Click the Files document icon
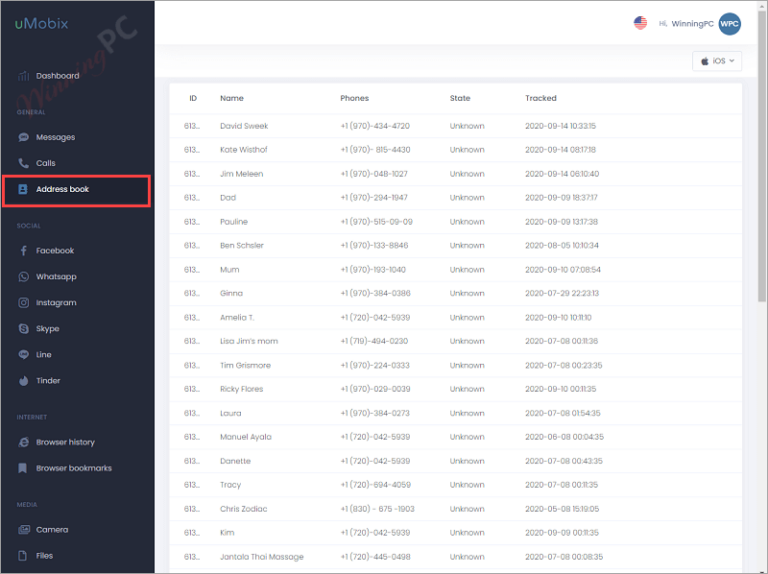Image resolution: width=768 pixels, height=574 pixels. click(x=23, y=556)
